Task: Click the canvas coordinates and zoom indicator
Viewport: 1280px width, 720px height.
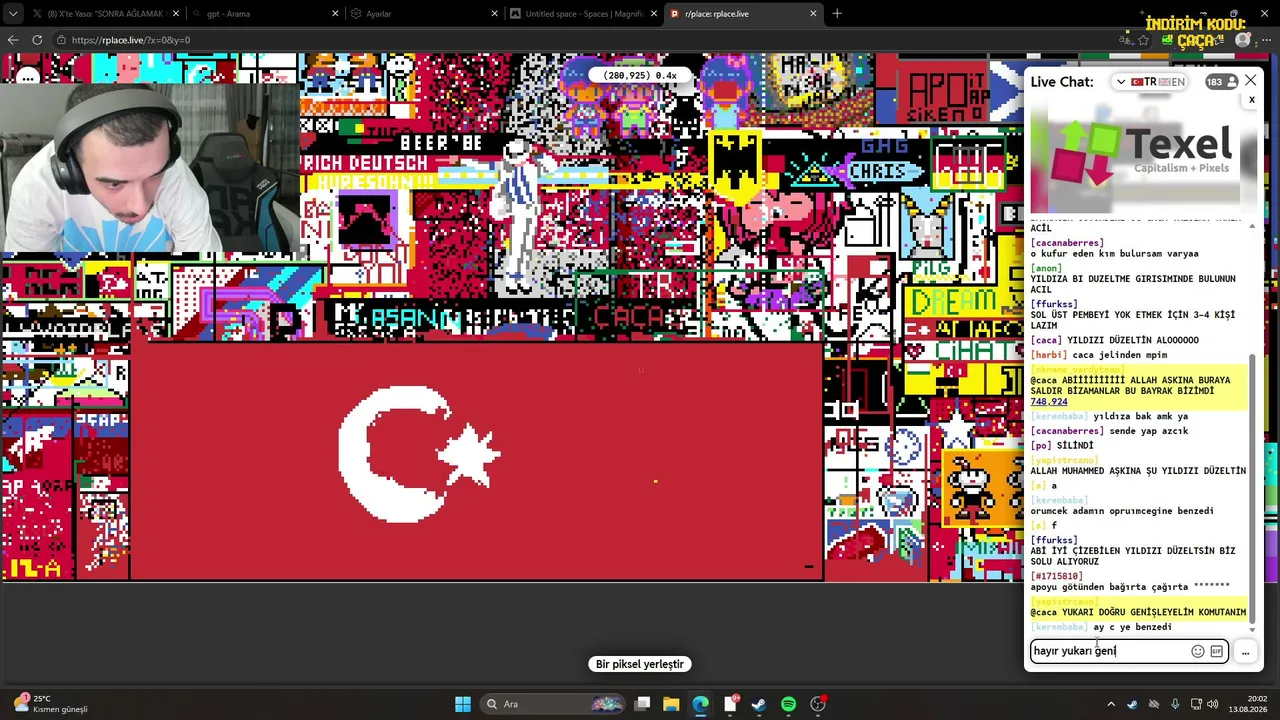Action: 640,75
